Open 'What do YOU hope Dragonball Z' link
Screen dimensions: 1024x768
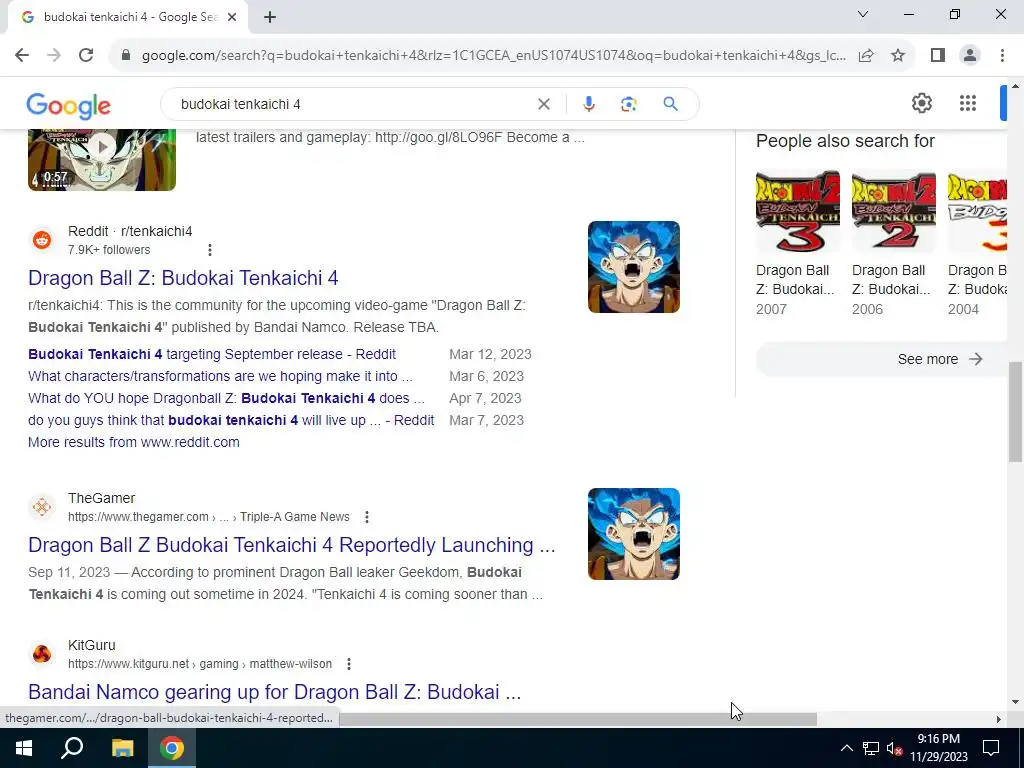(226, 398)
